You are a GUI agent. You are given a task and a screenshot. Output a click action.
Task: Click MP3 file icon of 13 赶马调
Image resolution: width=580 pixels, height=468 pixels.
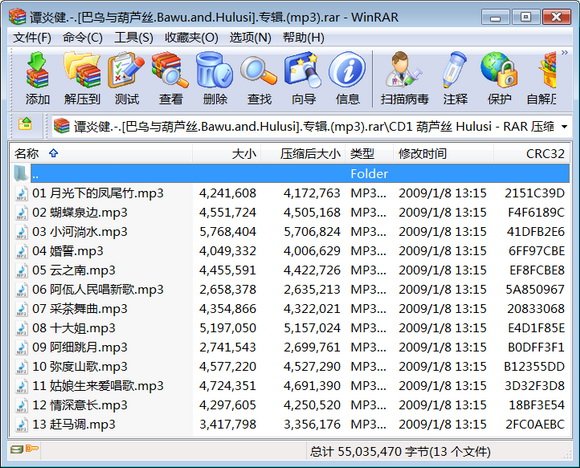pos(21,424)
